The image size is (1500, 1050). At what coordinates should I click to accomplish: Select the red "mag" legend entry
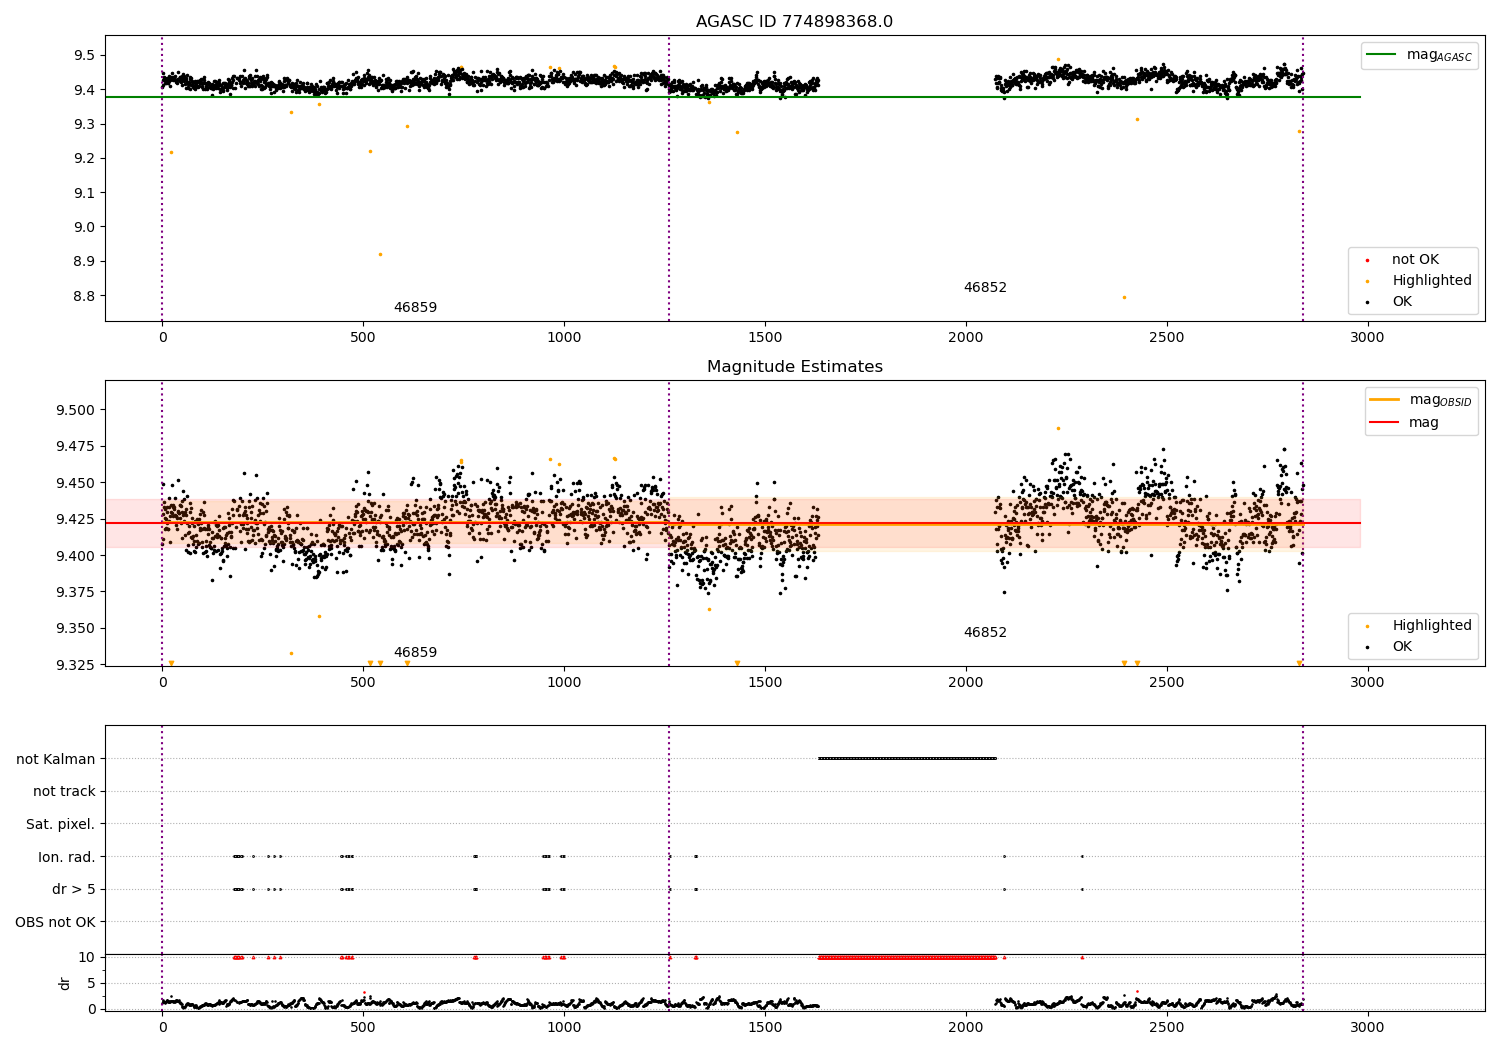(x=1405, y=423)
